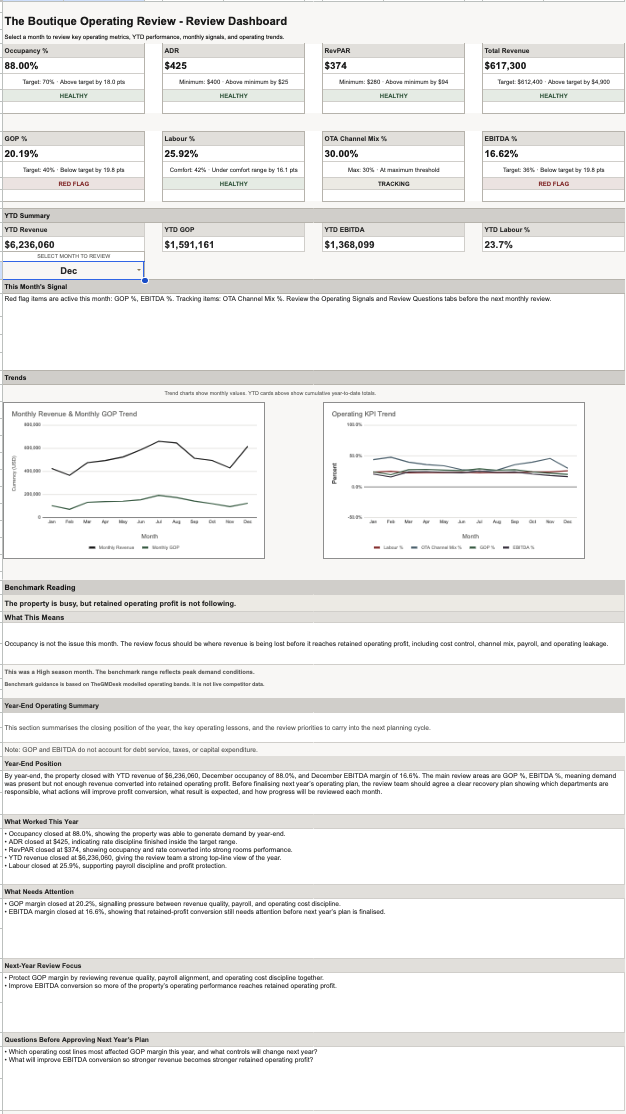The height and width of the screenshot is (1114, 626).
Task: Select the YTD Labour % value 23.7%
Action: click(x=554, y=244)
